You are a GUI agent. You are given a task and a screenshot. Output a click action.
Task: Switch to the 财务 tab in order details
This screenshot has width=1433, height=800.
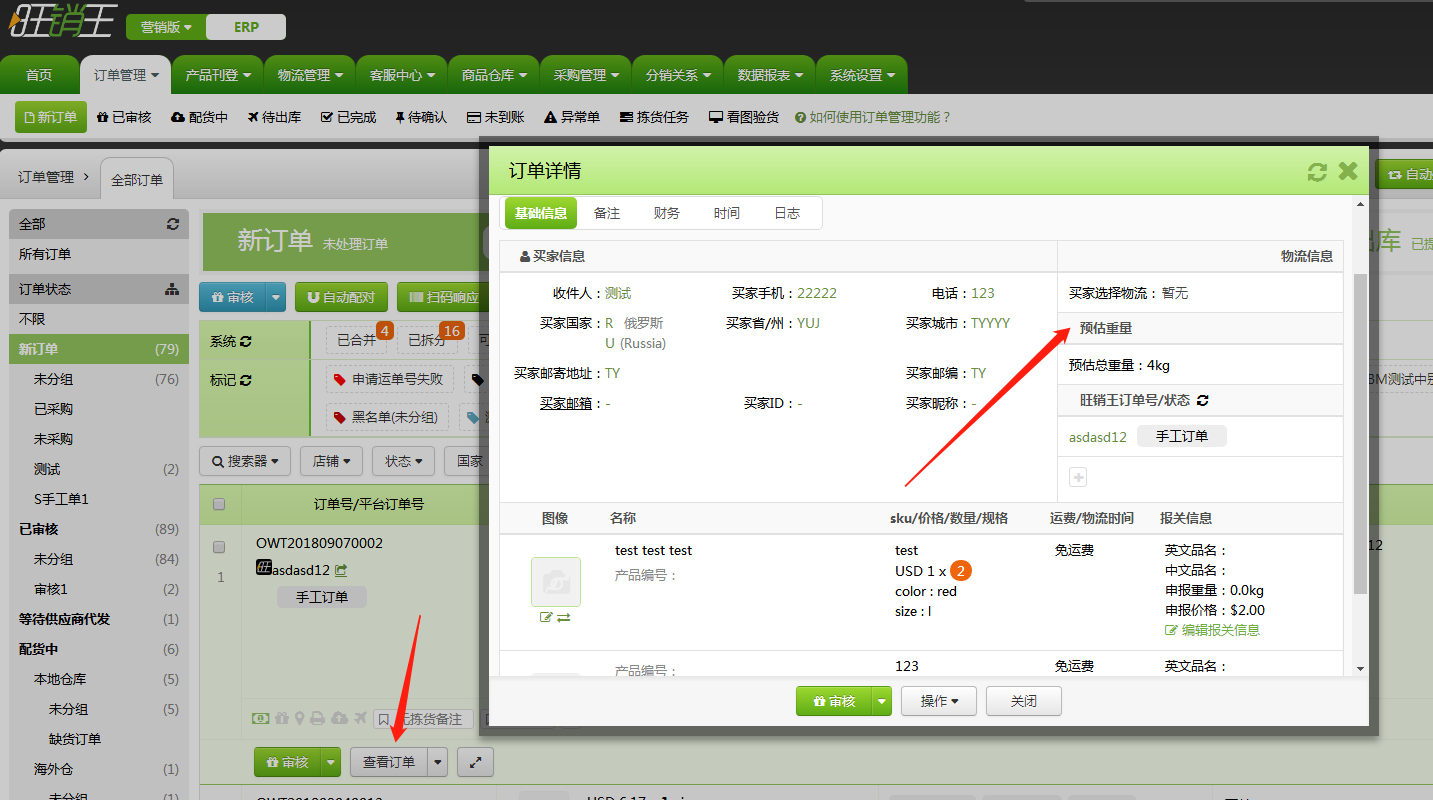pos(667,213)
